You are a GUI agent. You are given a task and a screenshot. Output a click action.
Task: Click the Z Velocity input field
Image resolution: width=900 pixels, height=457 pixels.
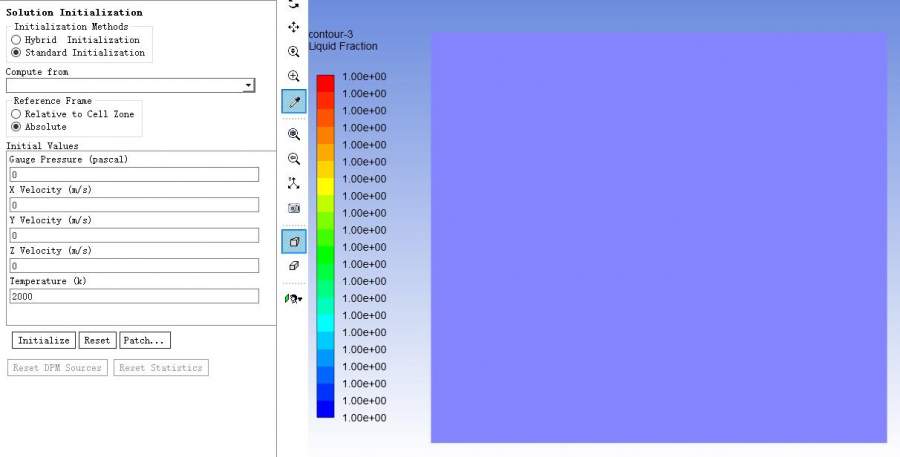click(x=134, y=266)
